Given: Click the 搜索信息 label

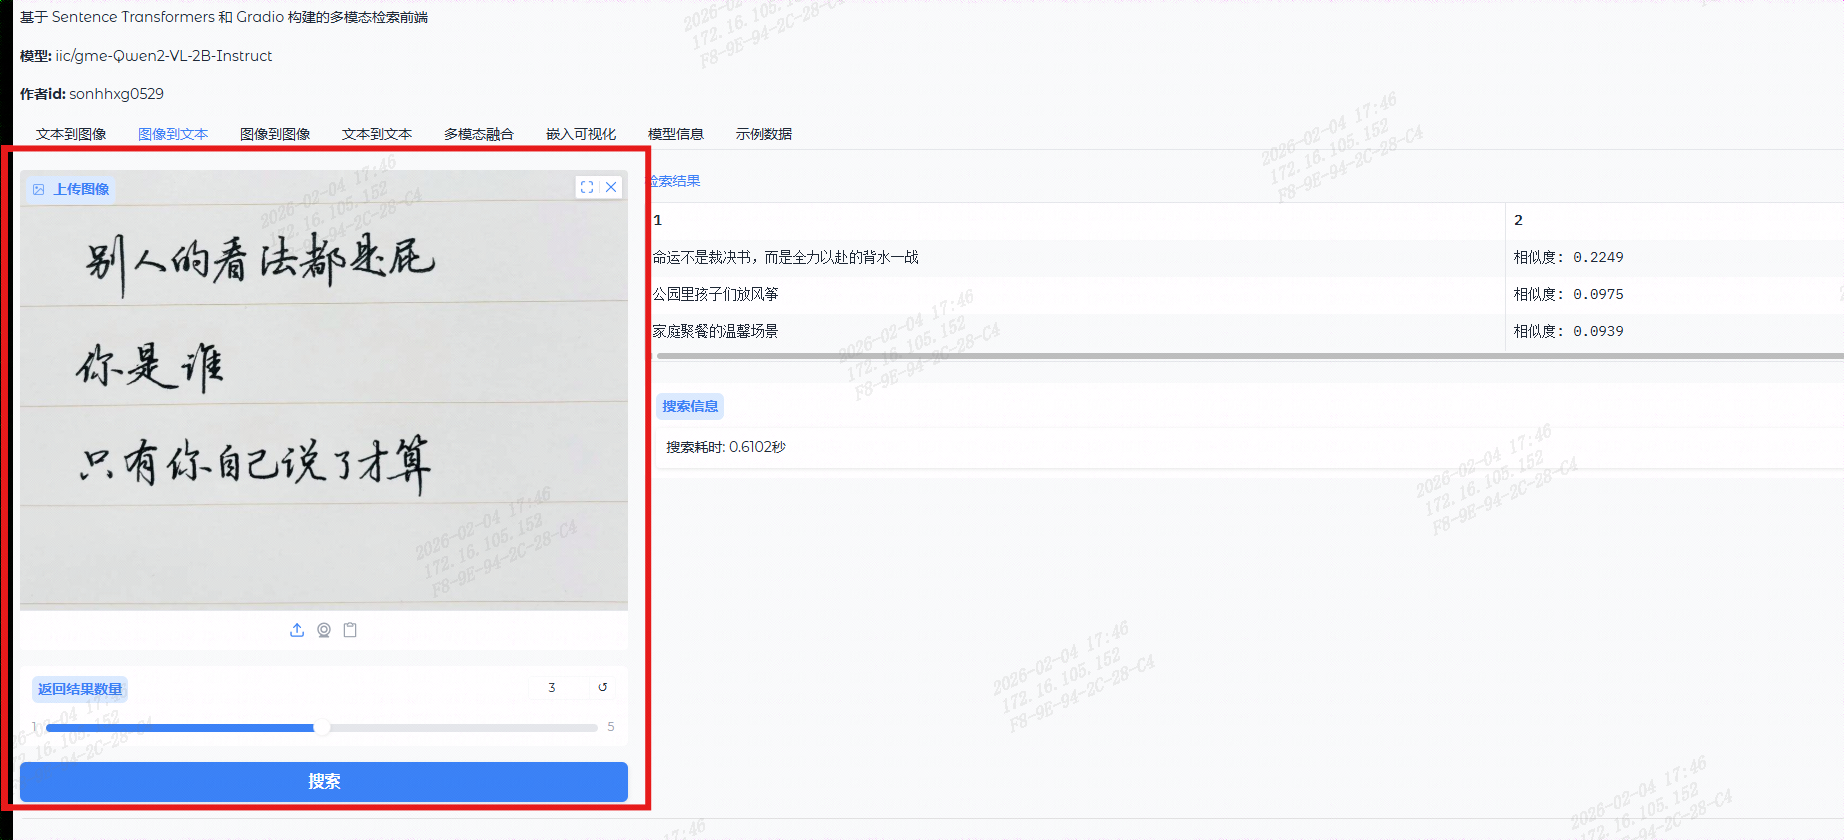Looking at the screenshot, I should tap(690, 406).
